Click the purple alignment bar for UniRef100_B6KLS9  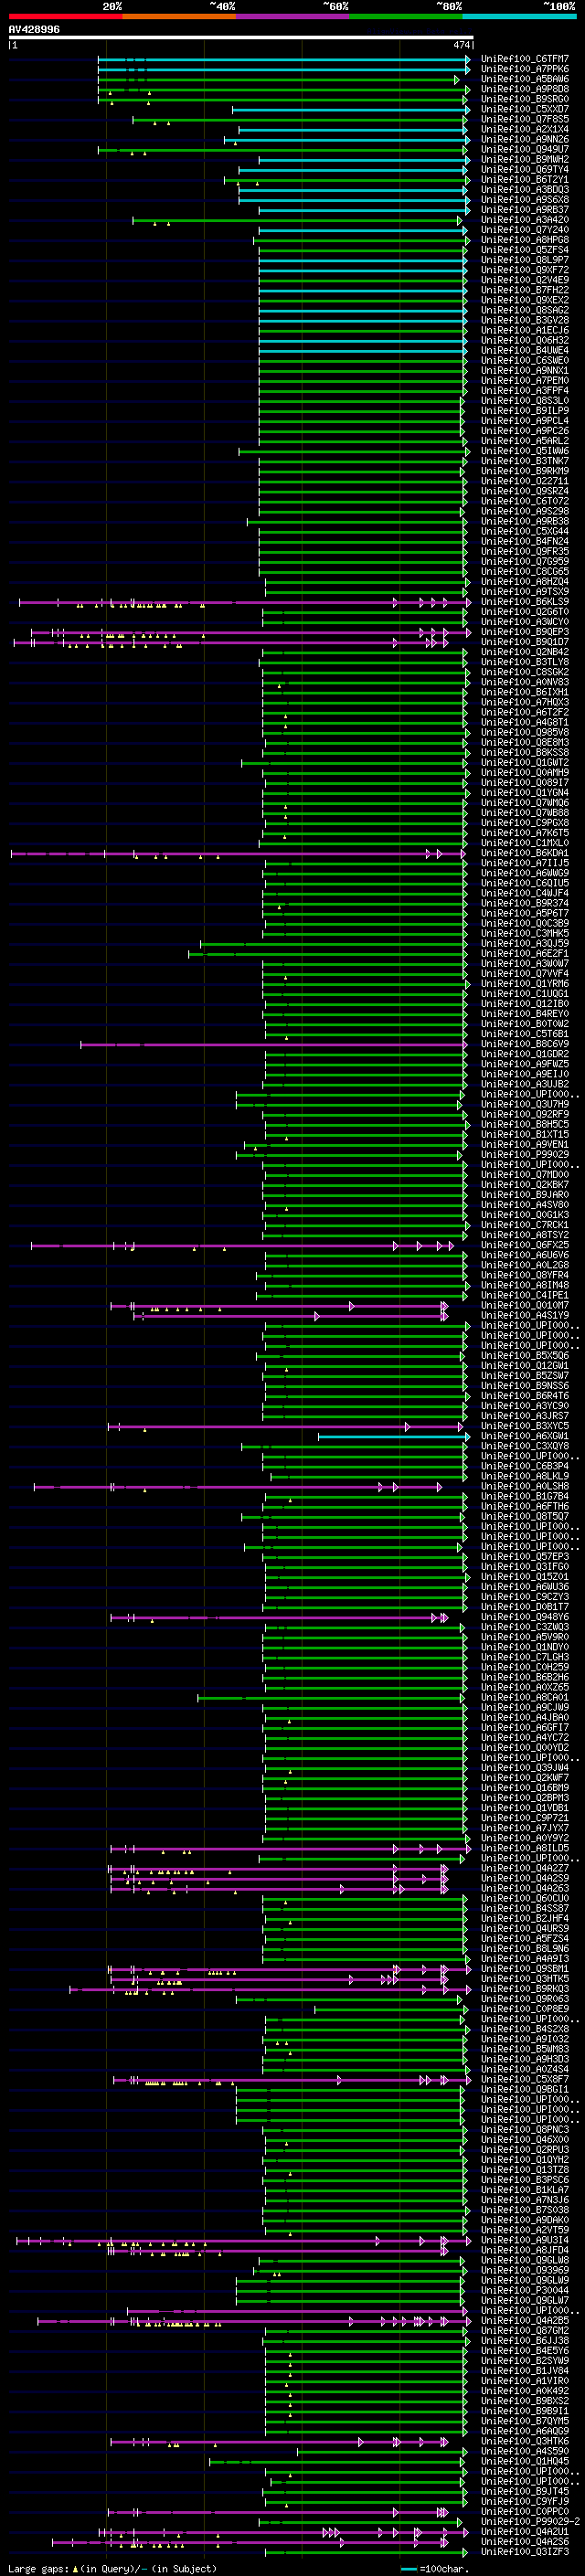[243, 603]
